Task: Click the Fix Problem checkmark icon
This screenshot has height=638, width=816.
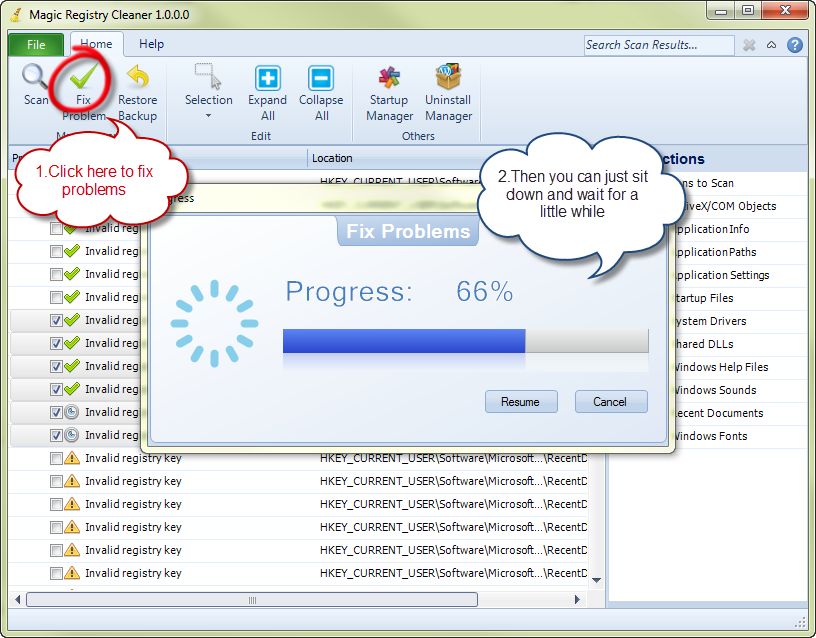Action: coord(83,78)
